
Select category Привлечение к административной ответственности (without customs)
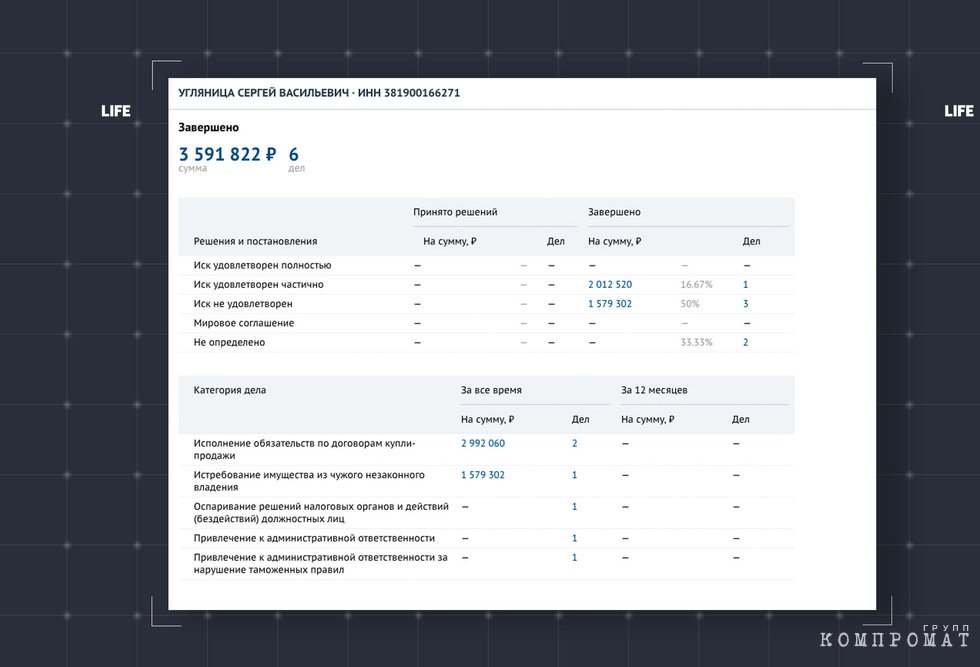[x=314, y=538]
